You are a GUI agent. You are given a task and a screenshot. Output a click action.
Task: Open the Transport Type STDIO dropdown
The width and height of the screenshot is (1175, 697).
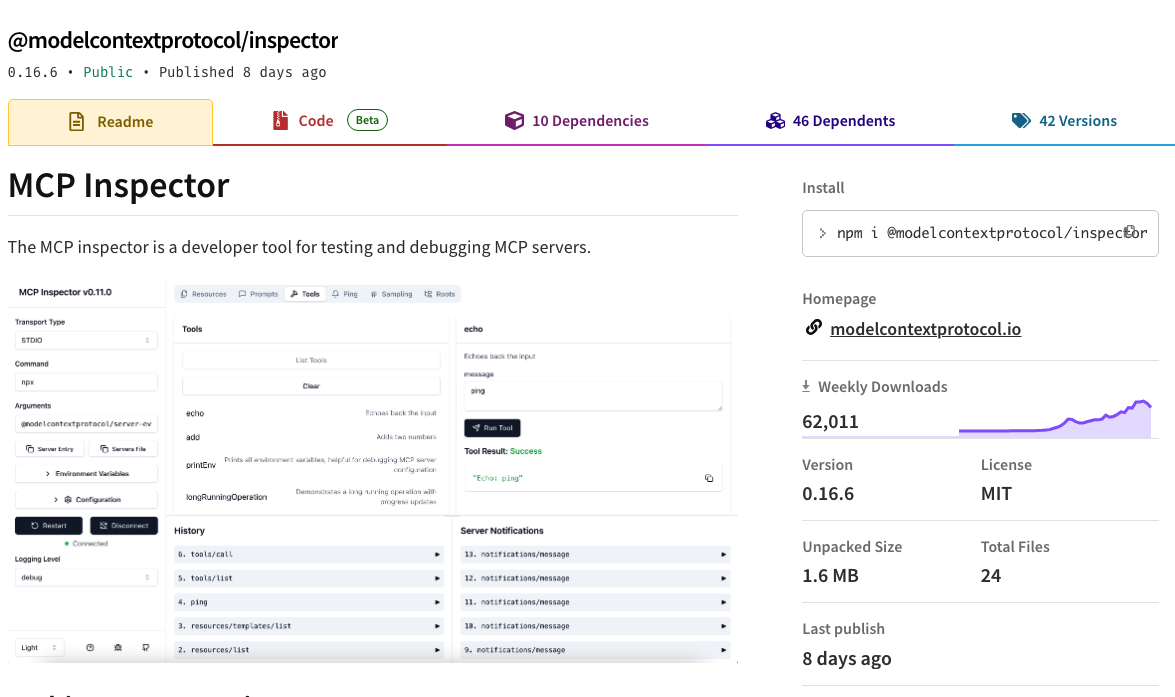[86, 340]
